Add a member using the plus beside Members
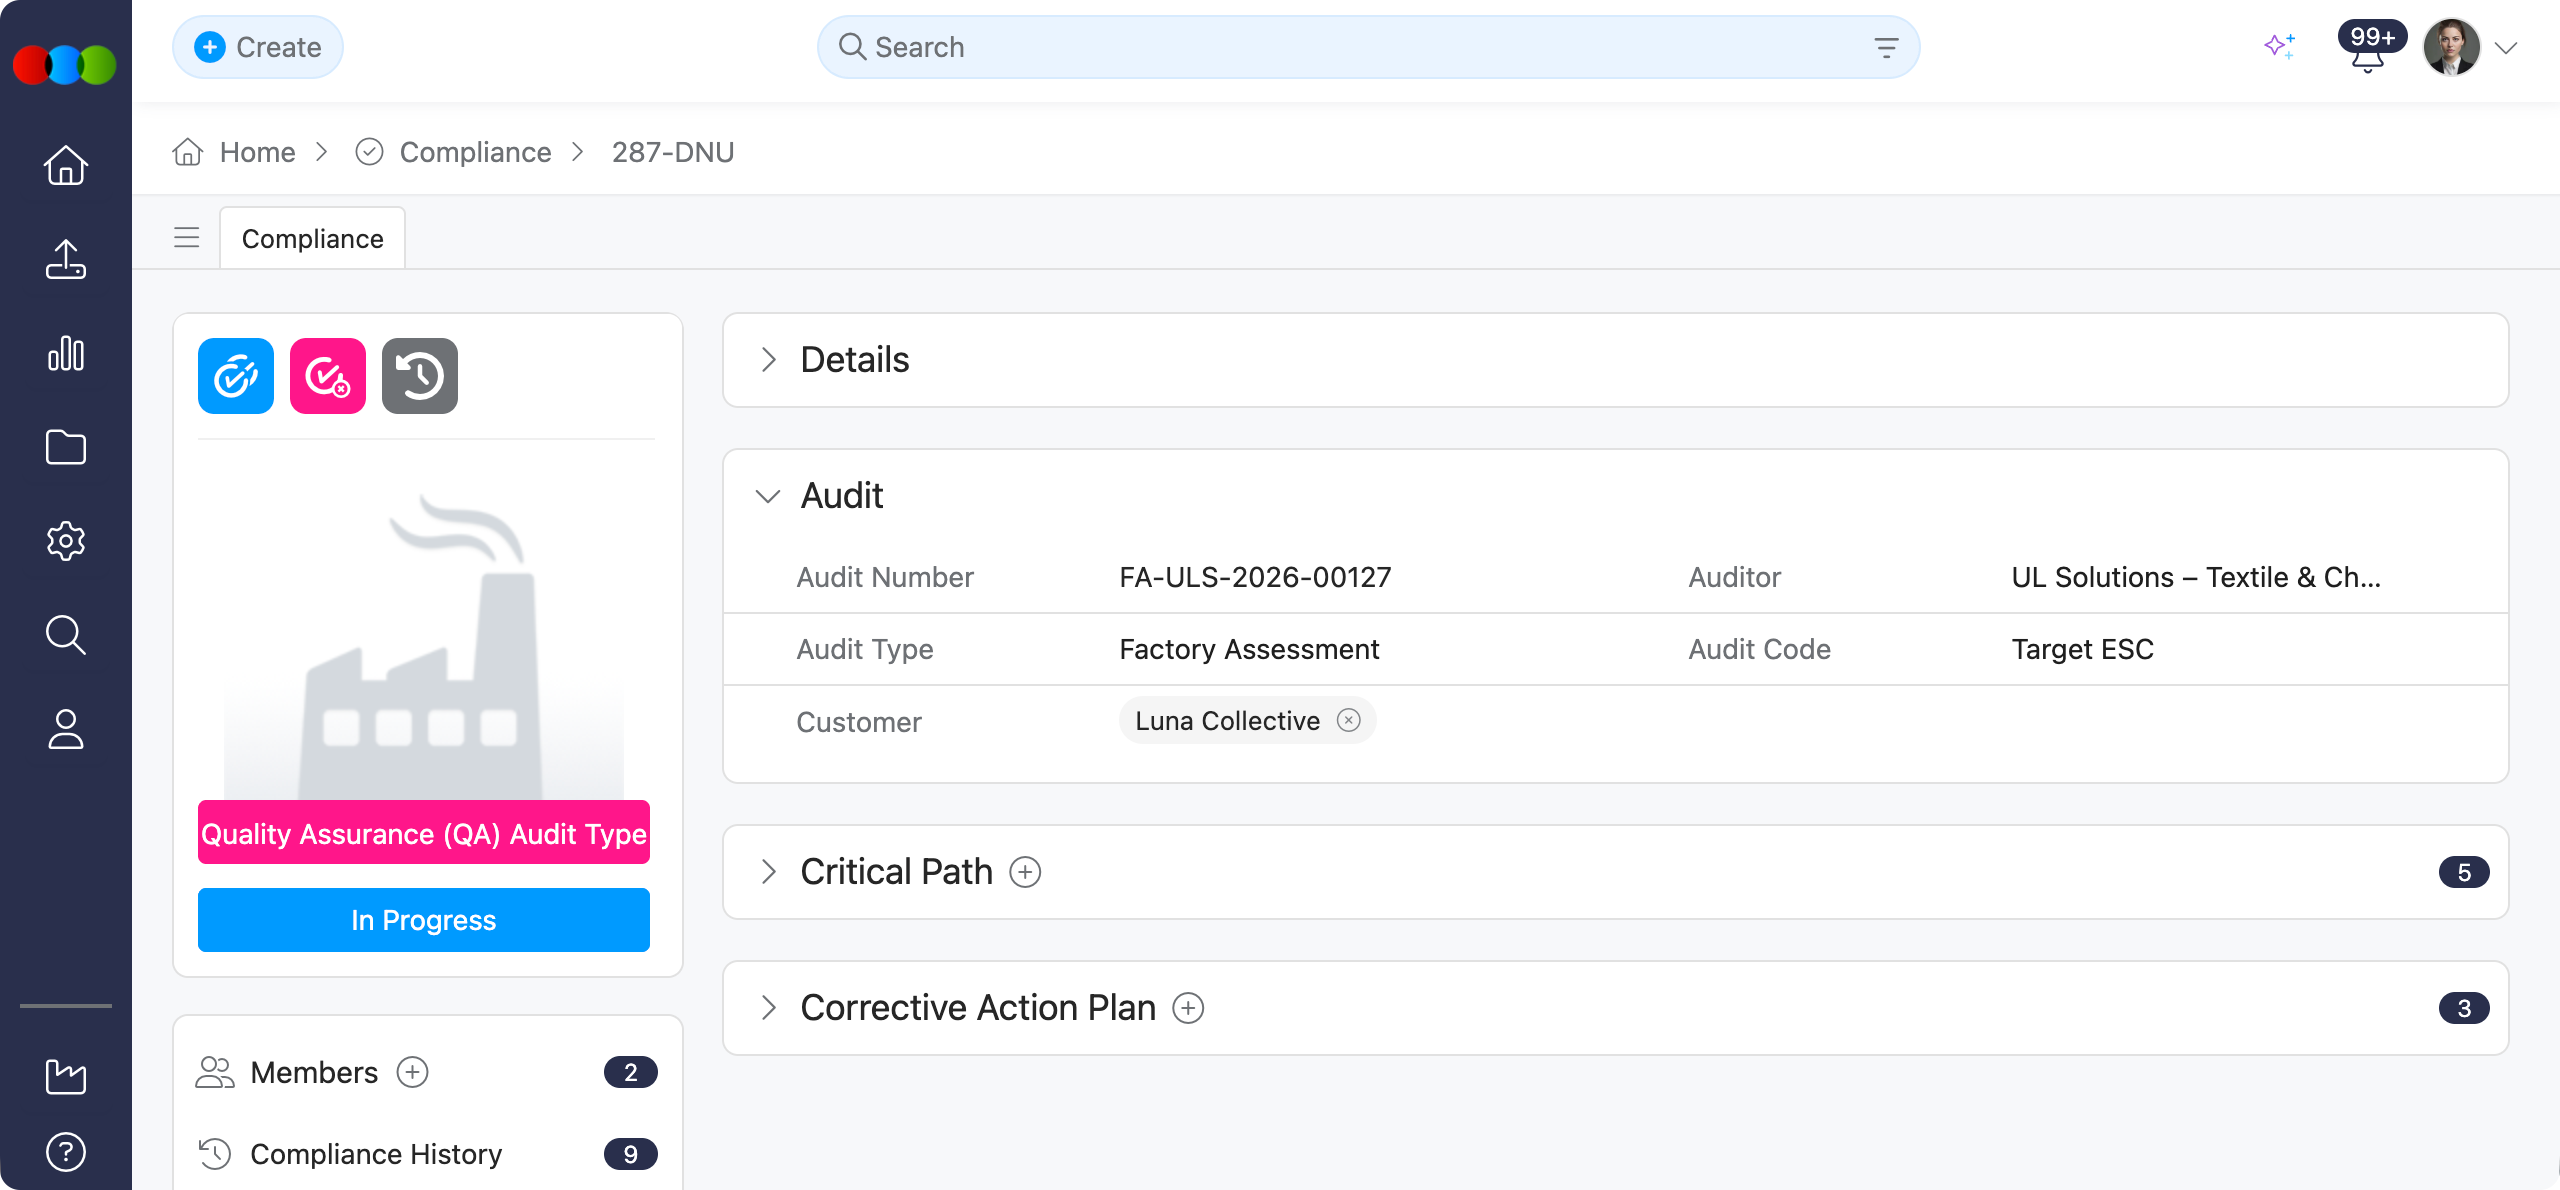2560x1190 pixels. tap(411, 1072)
